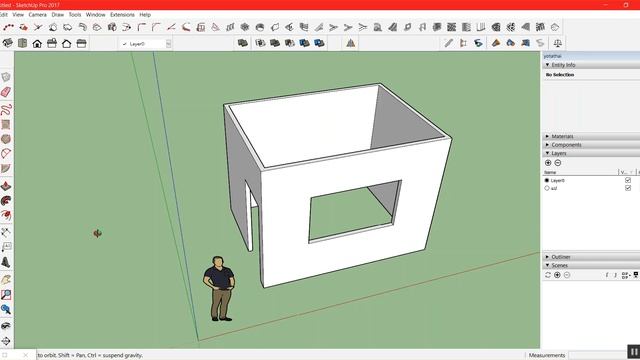Open the Window menu

(96, 14)
